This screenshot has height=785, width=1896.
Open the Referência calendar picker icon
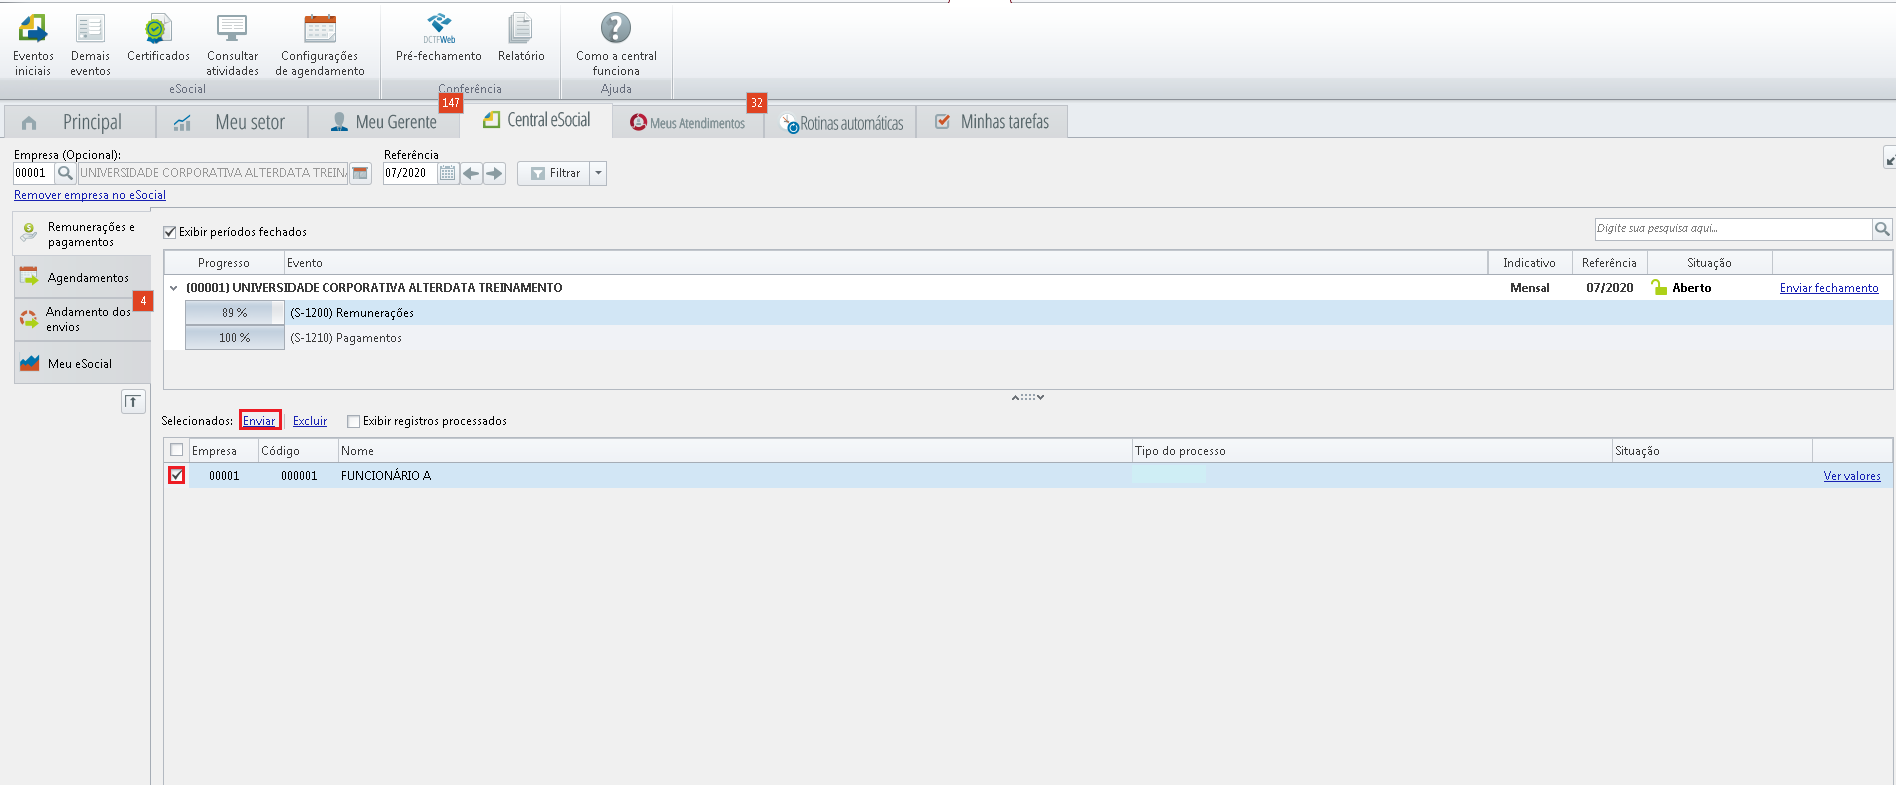coord(447,173)
